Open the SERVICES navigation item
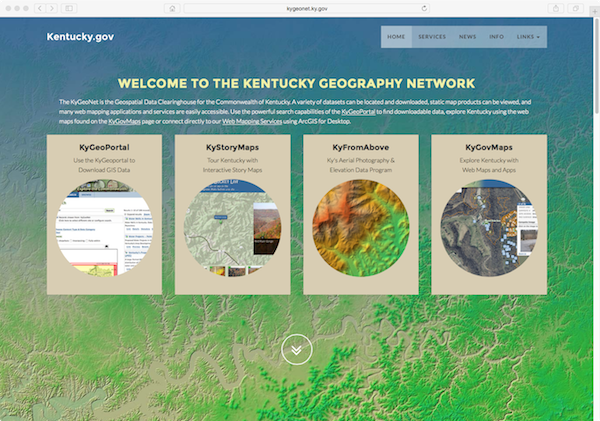The width and height of the screenshot is (600, 421). coord(432,37)
